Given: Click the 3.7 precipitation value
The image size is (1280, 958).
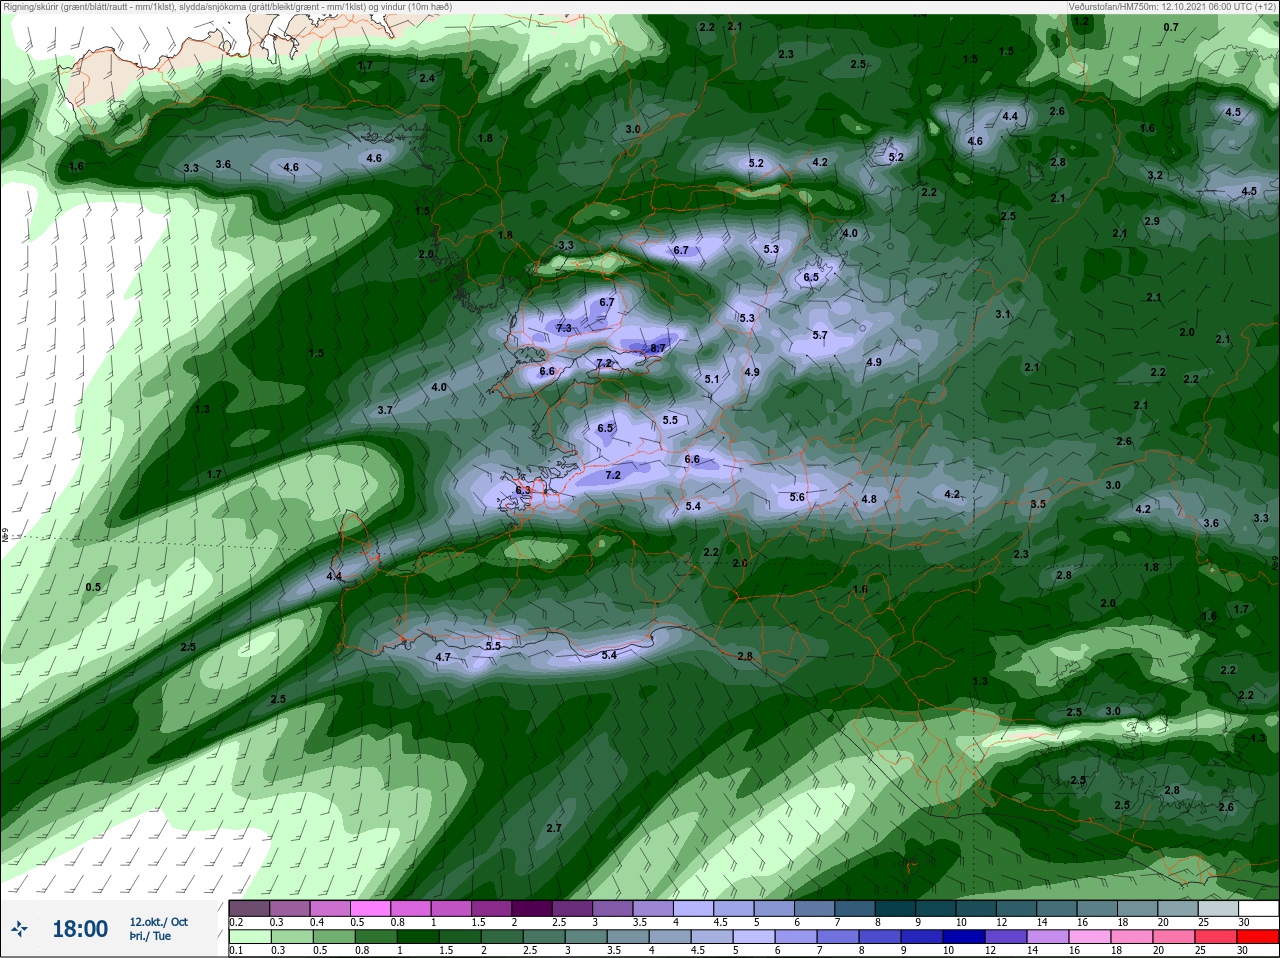Looking at the screenshot, I should coord(385,410).
